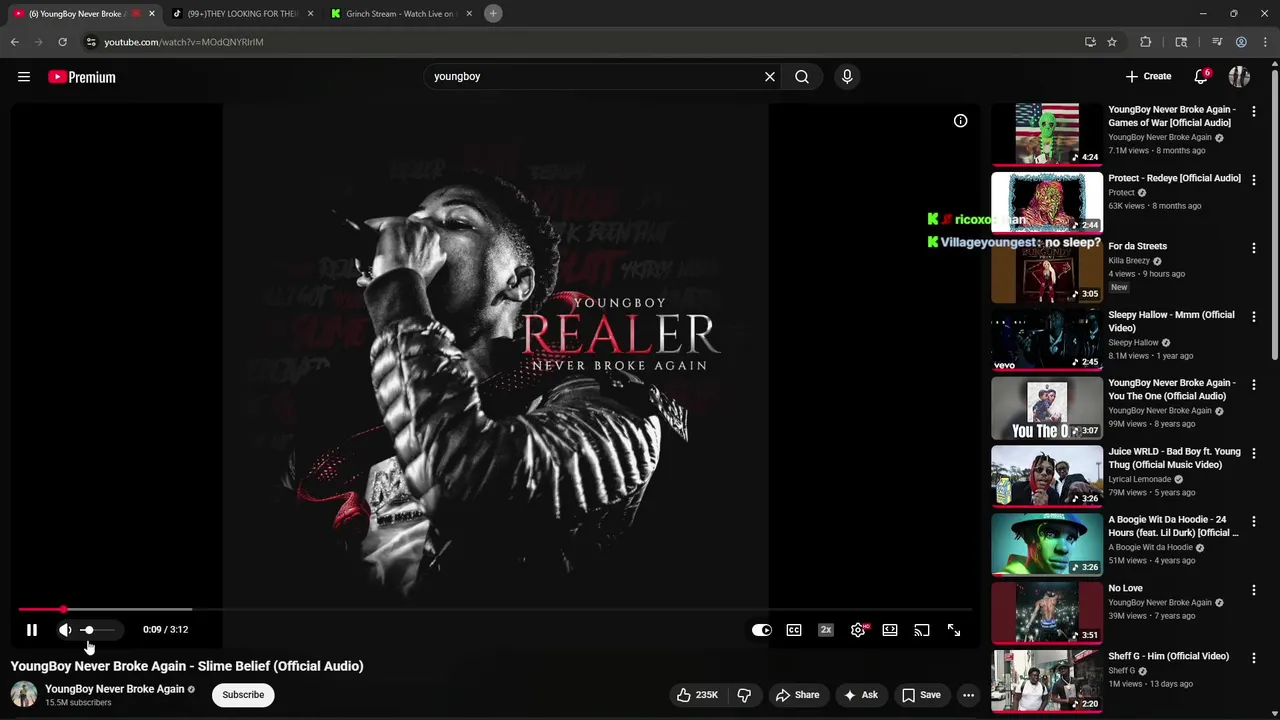
Task: Bookmark this page with star icon
Action: [1111, 42]
